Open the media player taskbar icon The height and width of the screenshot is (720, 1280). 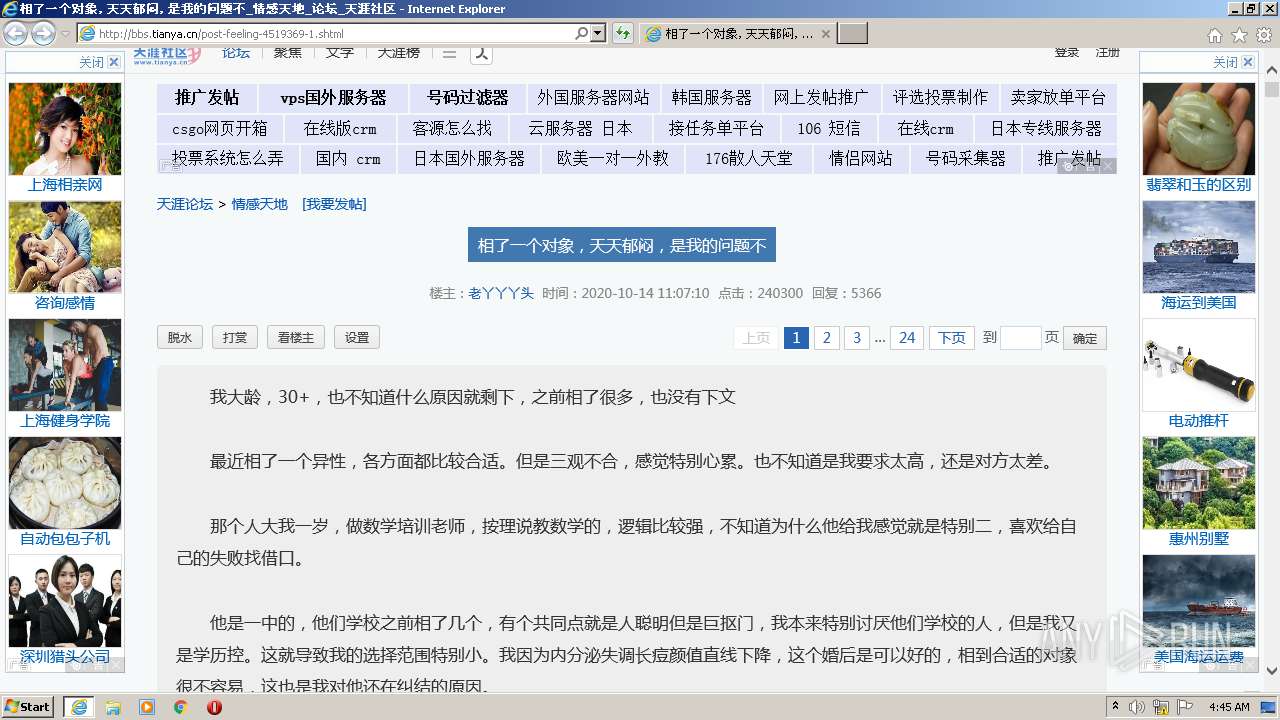[x=147, y=707]
